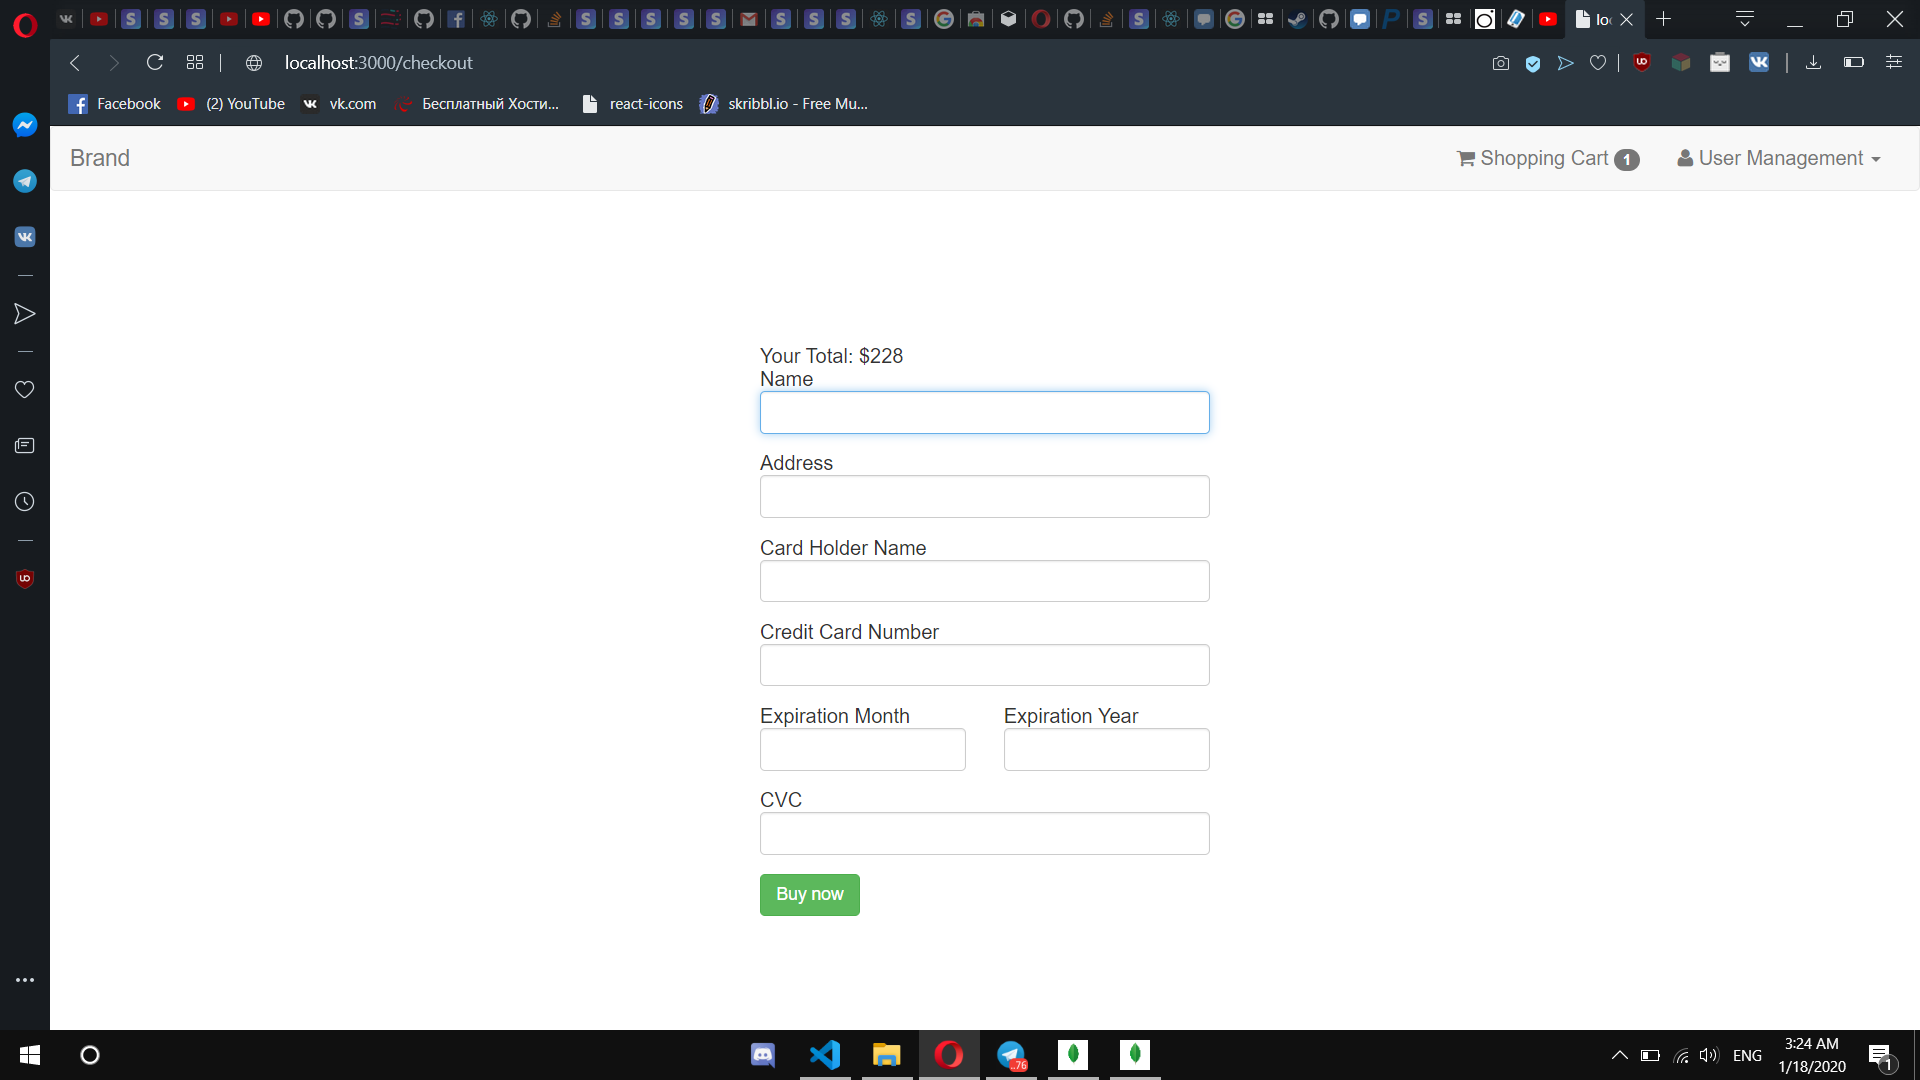Open VK in the Opera sidebar
Viewport: 1920px width, 1080px height.
point(25,237)
